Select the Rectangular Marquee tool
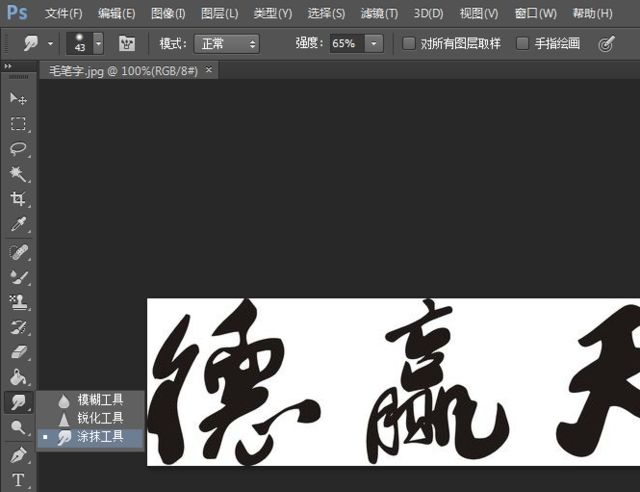The height and width of the screenshot is (492, 640). click(18, 124)
